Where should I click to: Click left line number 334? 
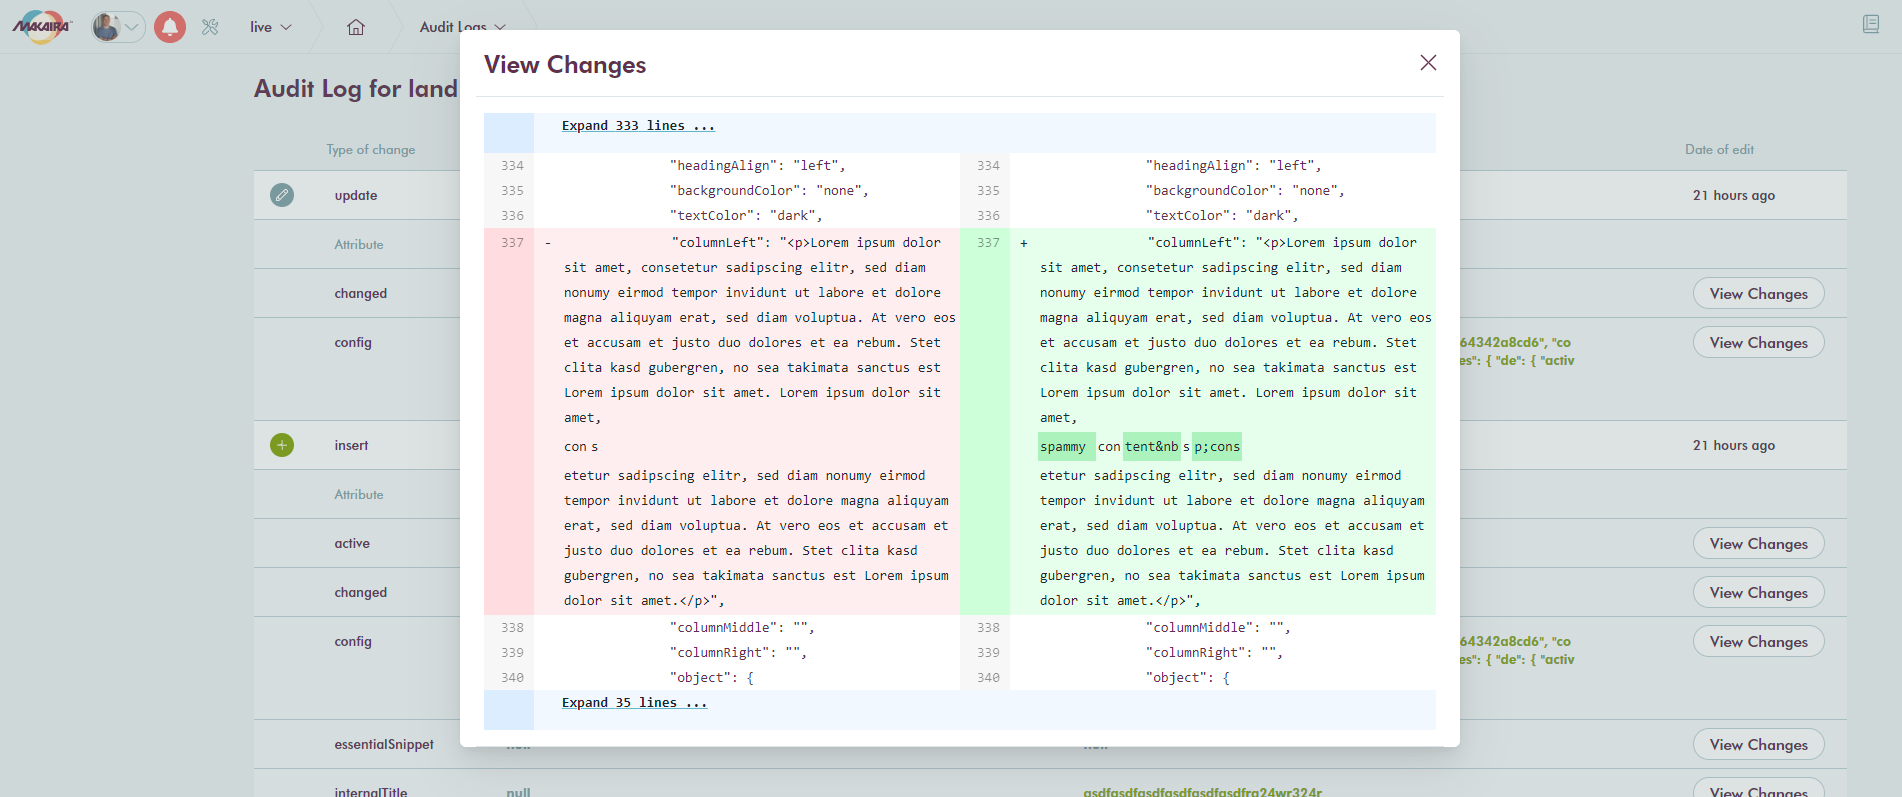pyautogui.click(x=512, y=166)
